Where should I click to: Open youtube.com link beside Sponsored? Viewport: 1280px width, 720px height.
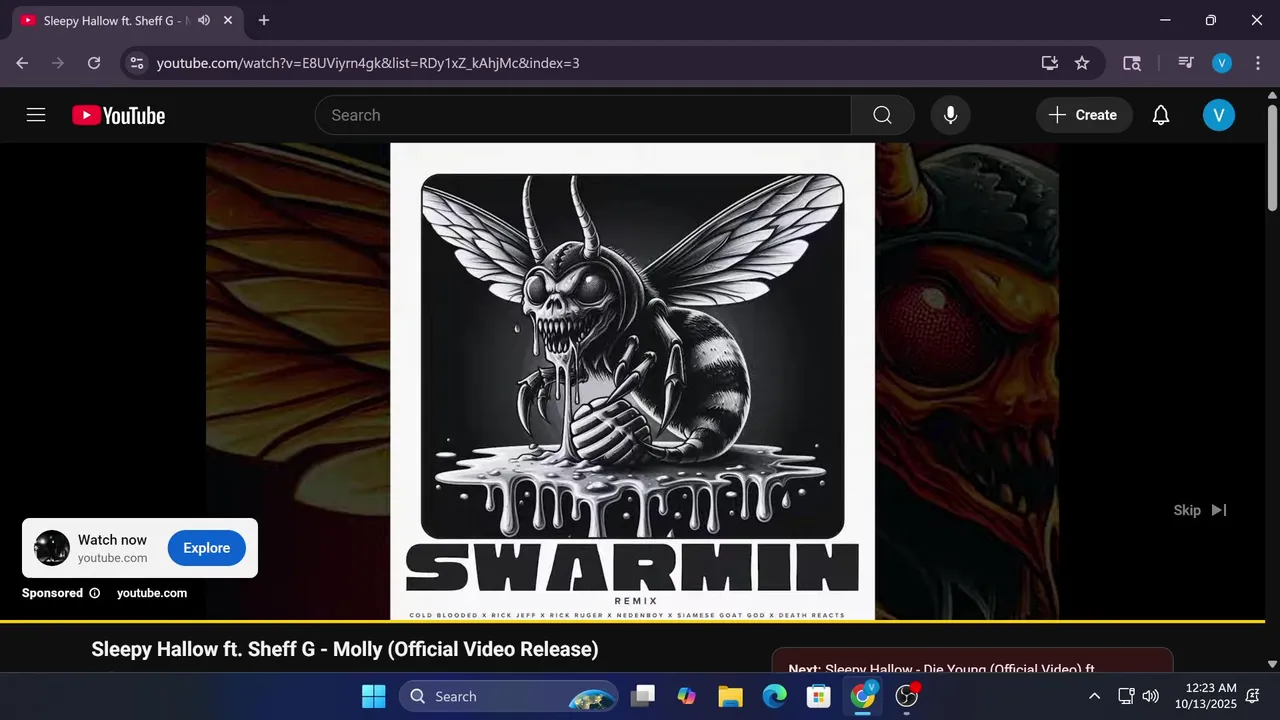152,593
